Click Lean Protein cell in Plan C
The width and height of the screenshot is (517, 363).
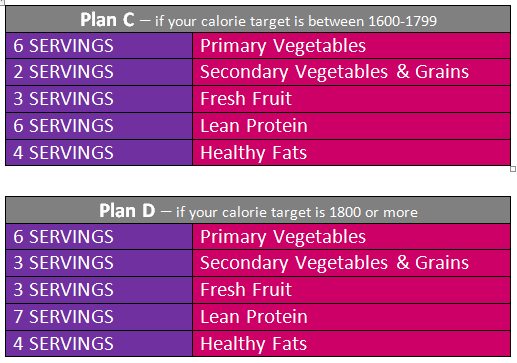click(351, 126)
